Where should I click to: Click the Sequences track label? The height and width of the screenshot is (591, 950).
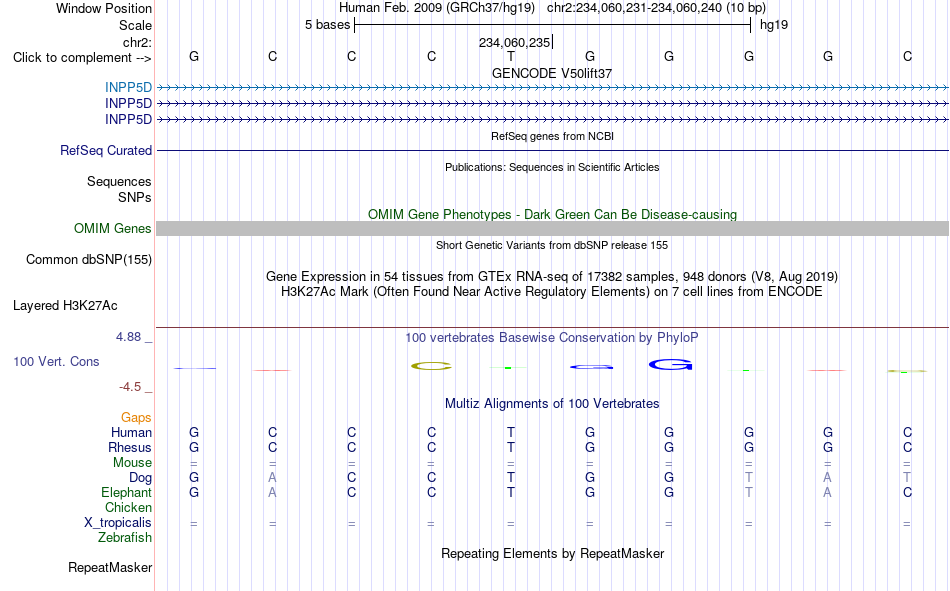coord(119,181)
